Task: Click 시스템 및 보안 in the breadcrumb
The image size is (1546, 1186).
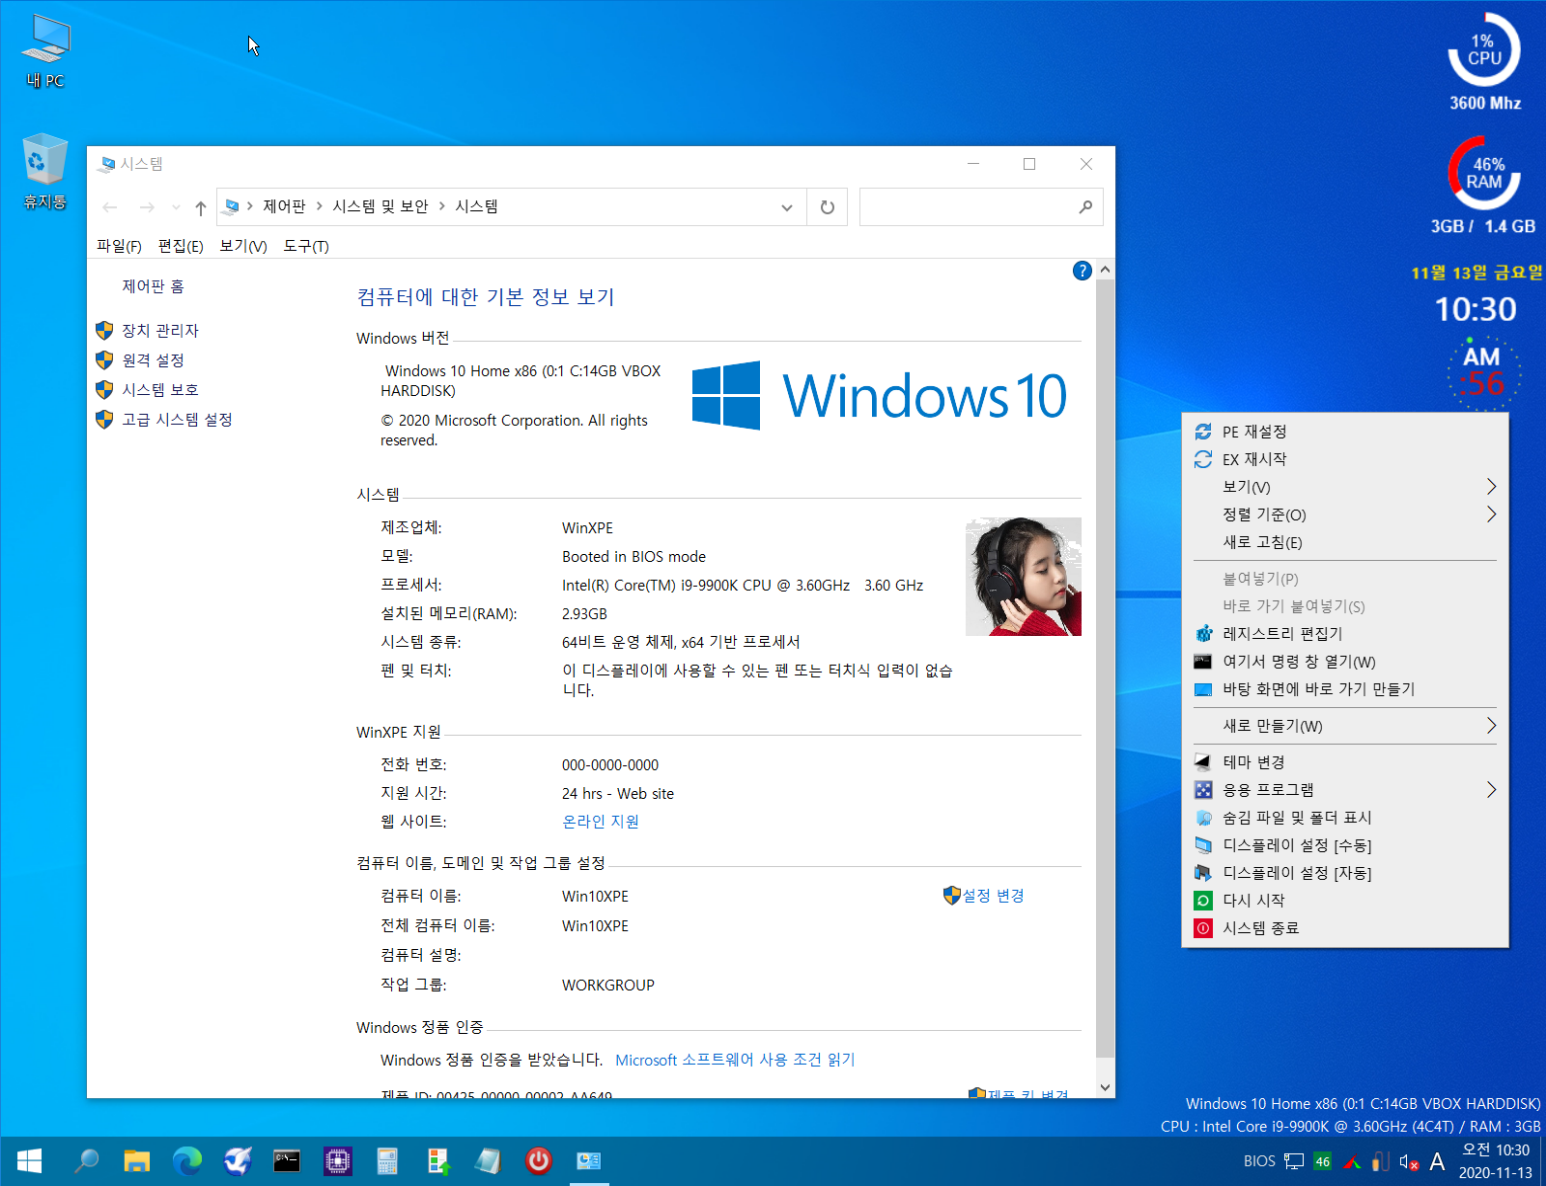Action: tap(380, 206)
